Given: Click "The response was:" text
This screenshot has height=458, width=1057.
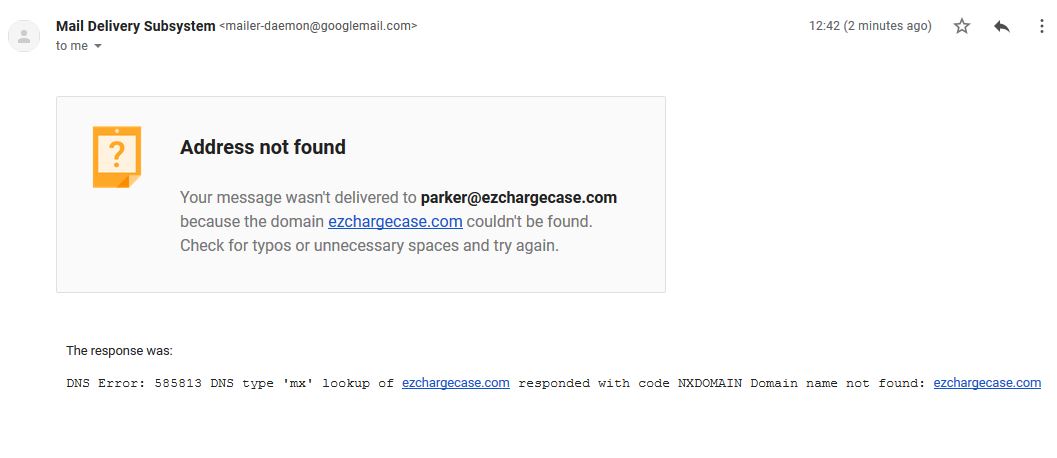Looking at the screenshot, I should [119, 351].
